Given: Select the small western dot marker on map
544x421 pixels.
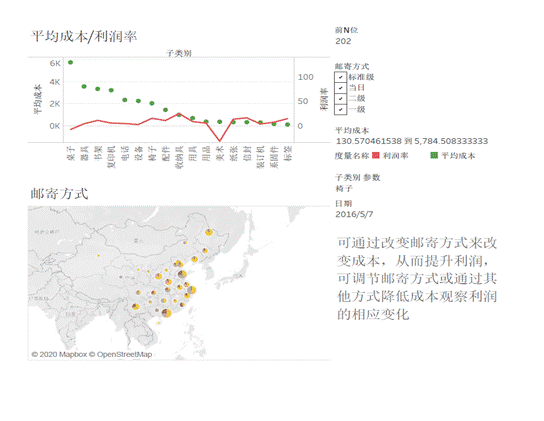Looking at the screenshot, I should (x=99, y=256).
